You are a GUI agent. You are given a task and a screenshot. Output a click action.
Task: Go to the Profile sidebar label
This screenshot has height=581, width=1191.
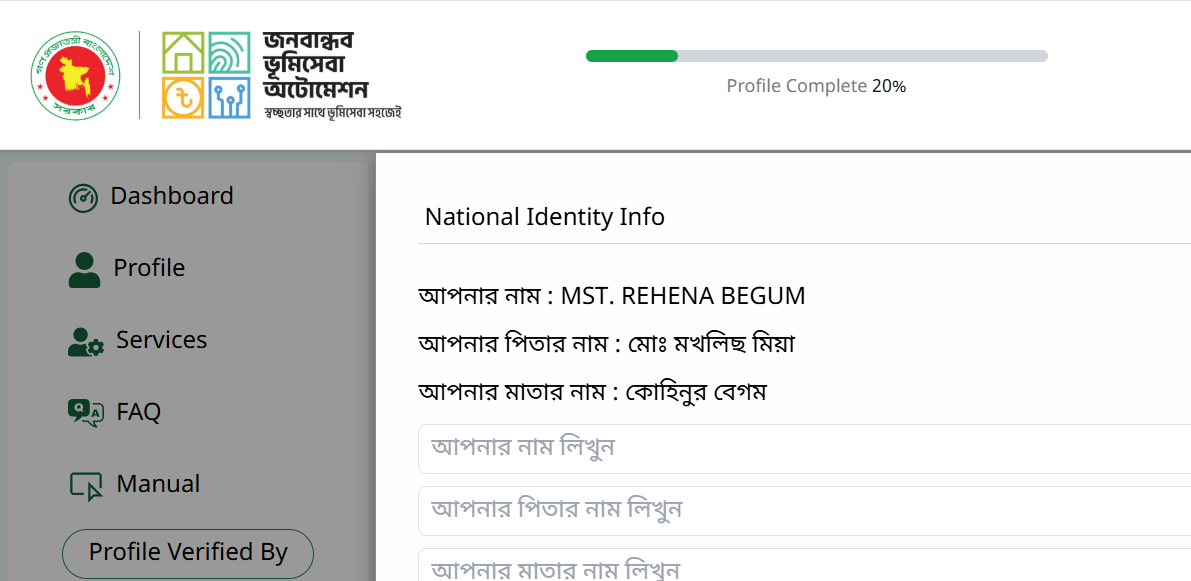(149, 267)
